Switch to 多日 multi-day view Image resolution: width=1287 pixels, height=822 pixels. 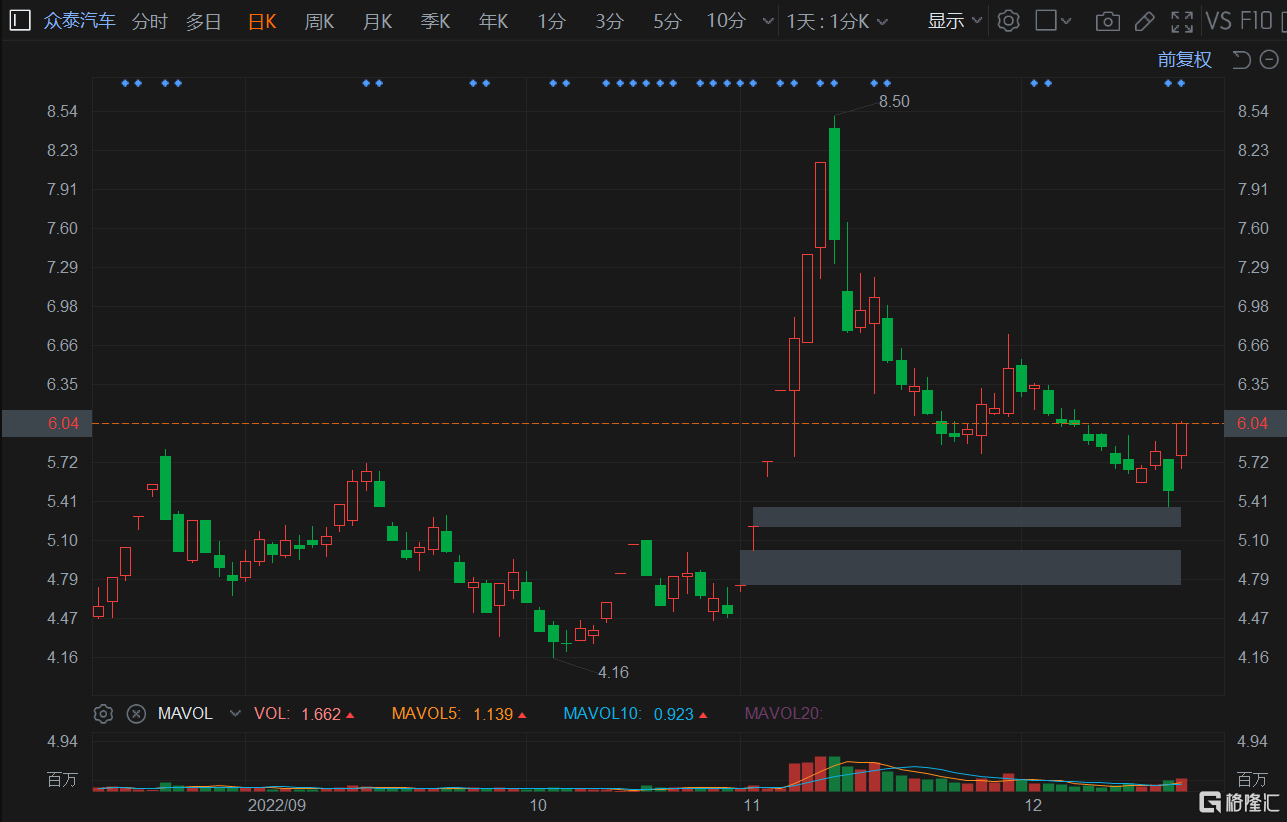pyautogui.click(x=204, y=21)
